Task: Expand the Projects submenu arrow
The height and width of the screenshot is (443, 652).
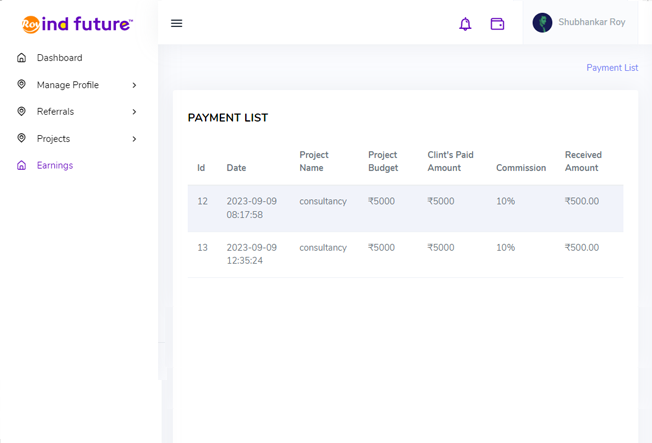Action: (134, 139)
